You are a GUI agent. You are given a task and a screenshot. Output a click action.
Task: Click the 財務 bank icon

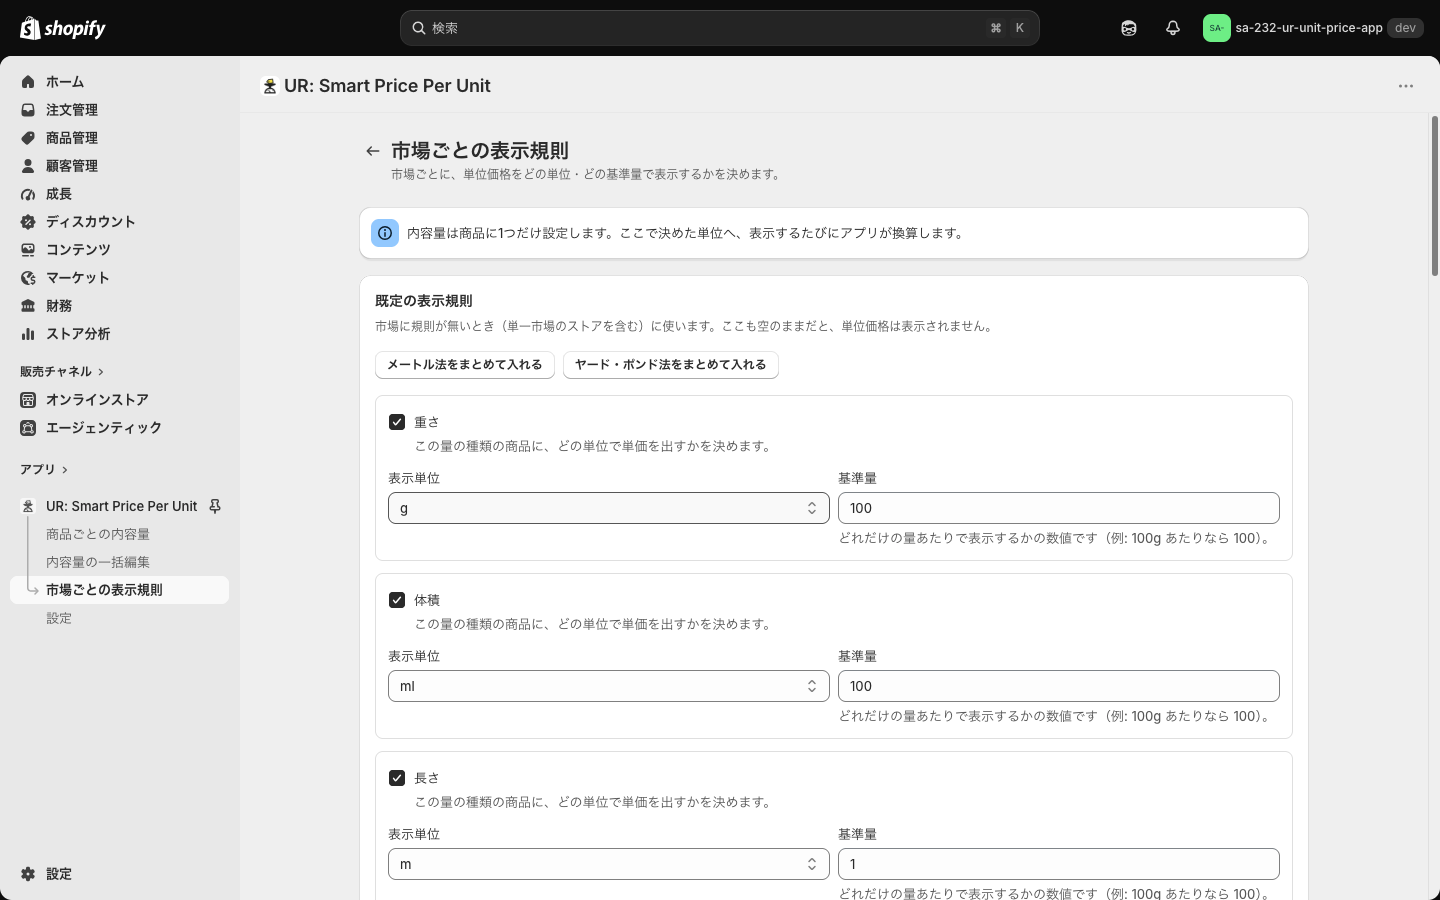[28, 306]
